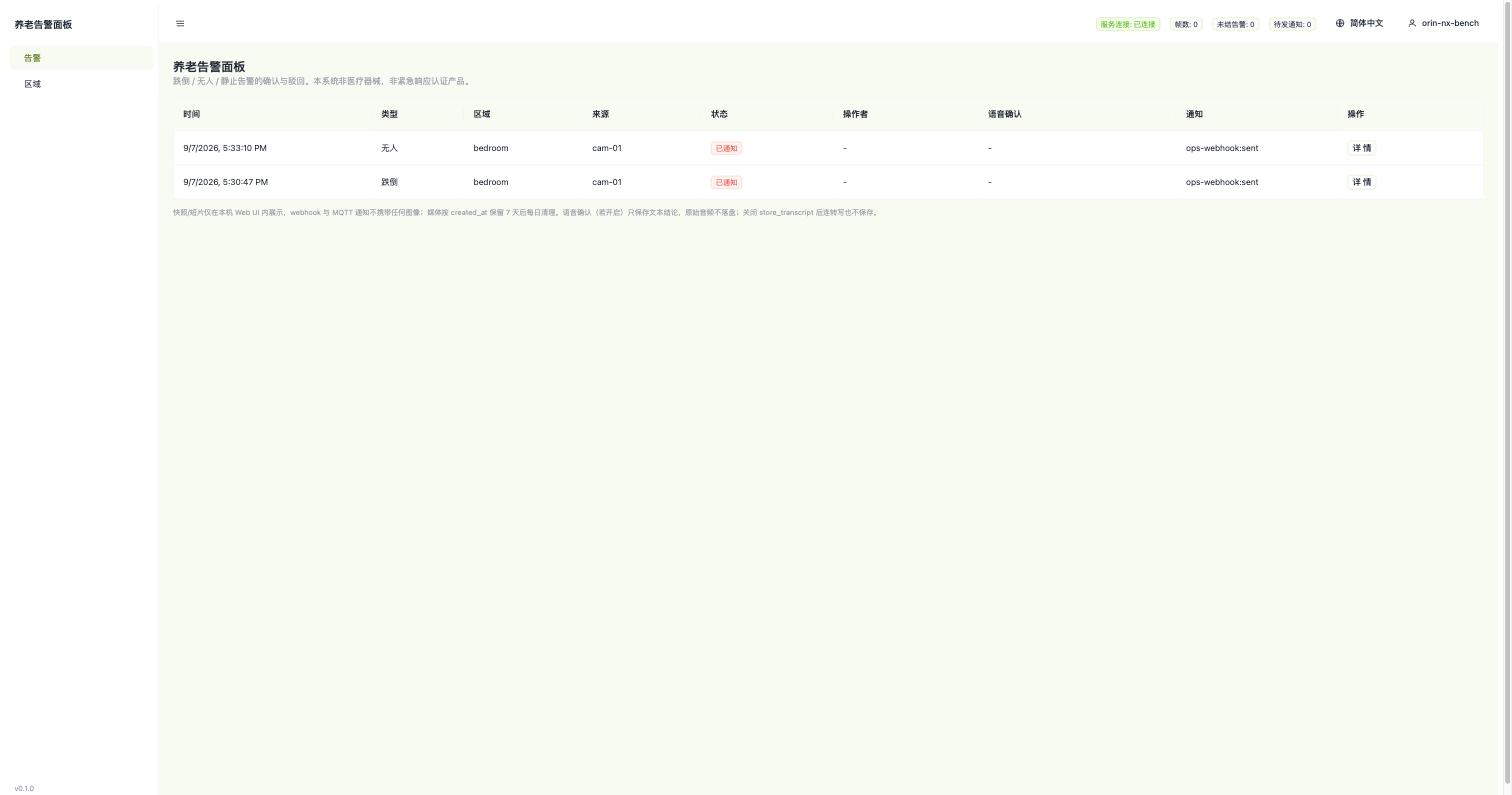Click the globe language icon
1512x795 pixels.
click(1340, 23)
